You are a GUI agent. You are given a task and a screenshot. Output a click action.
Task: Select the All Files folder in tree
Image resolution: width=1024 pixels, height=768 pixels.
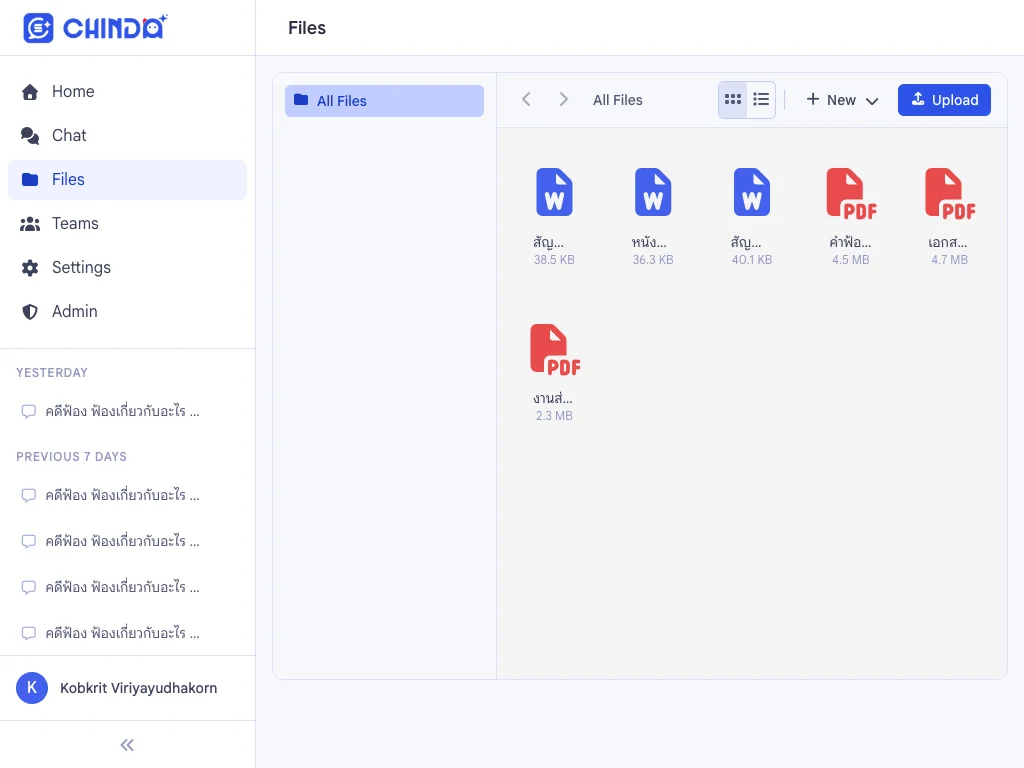(x=384, y=101)
